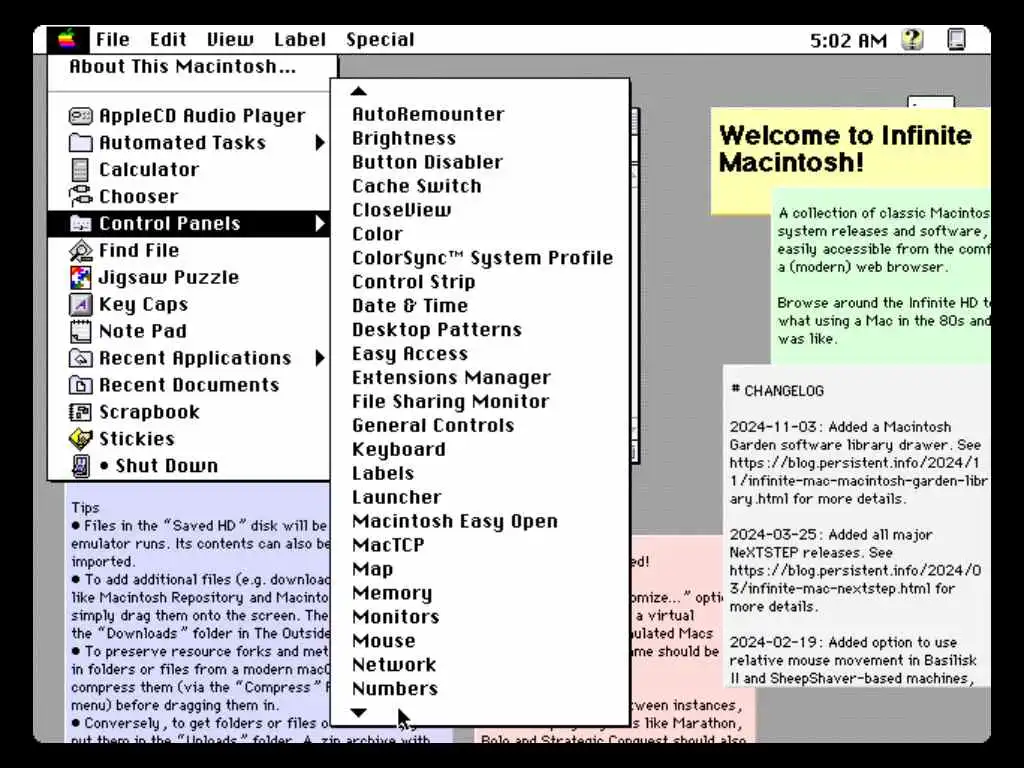
Task: Open the Special menu
Action: (x=380, y=40)
